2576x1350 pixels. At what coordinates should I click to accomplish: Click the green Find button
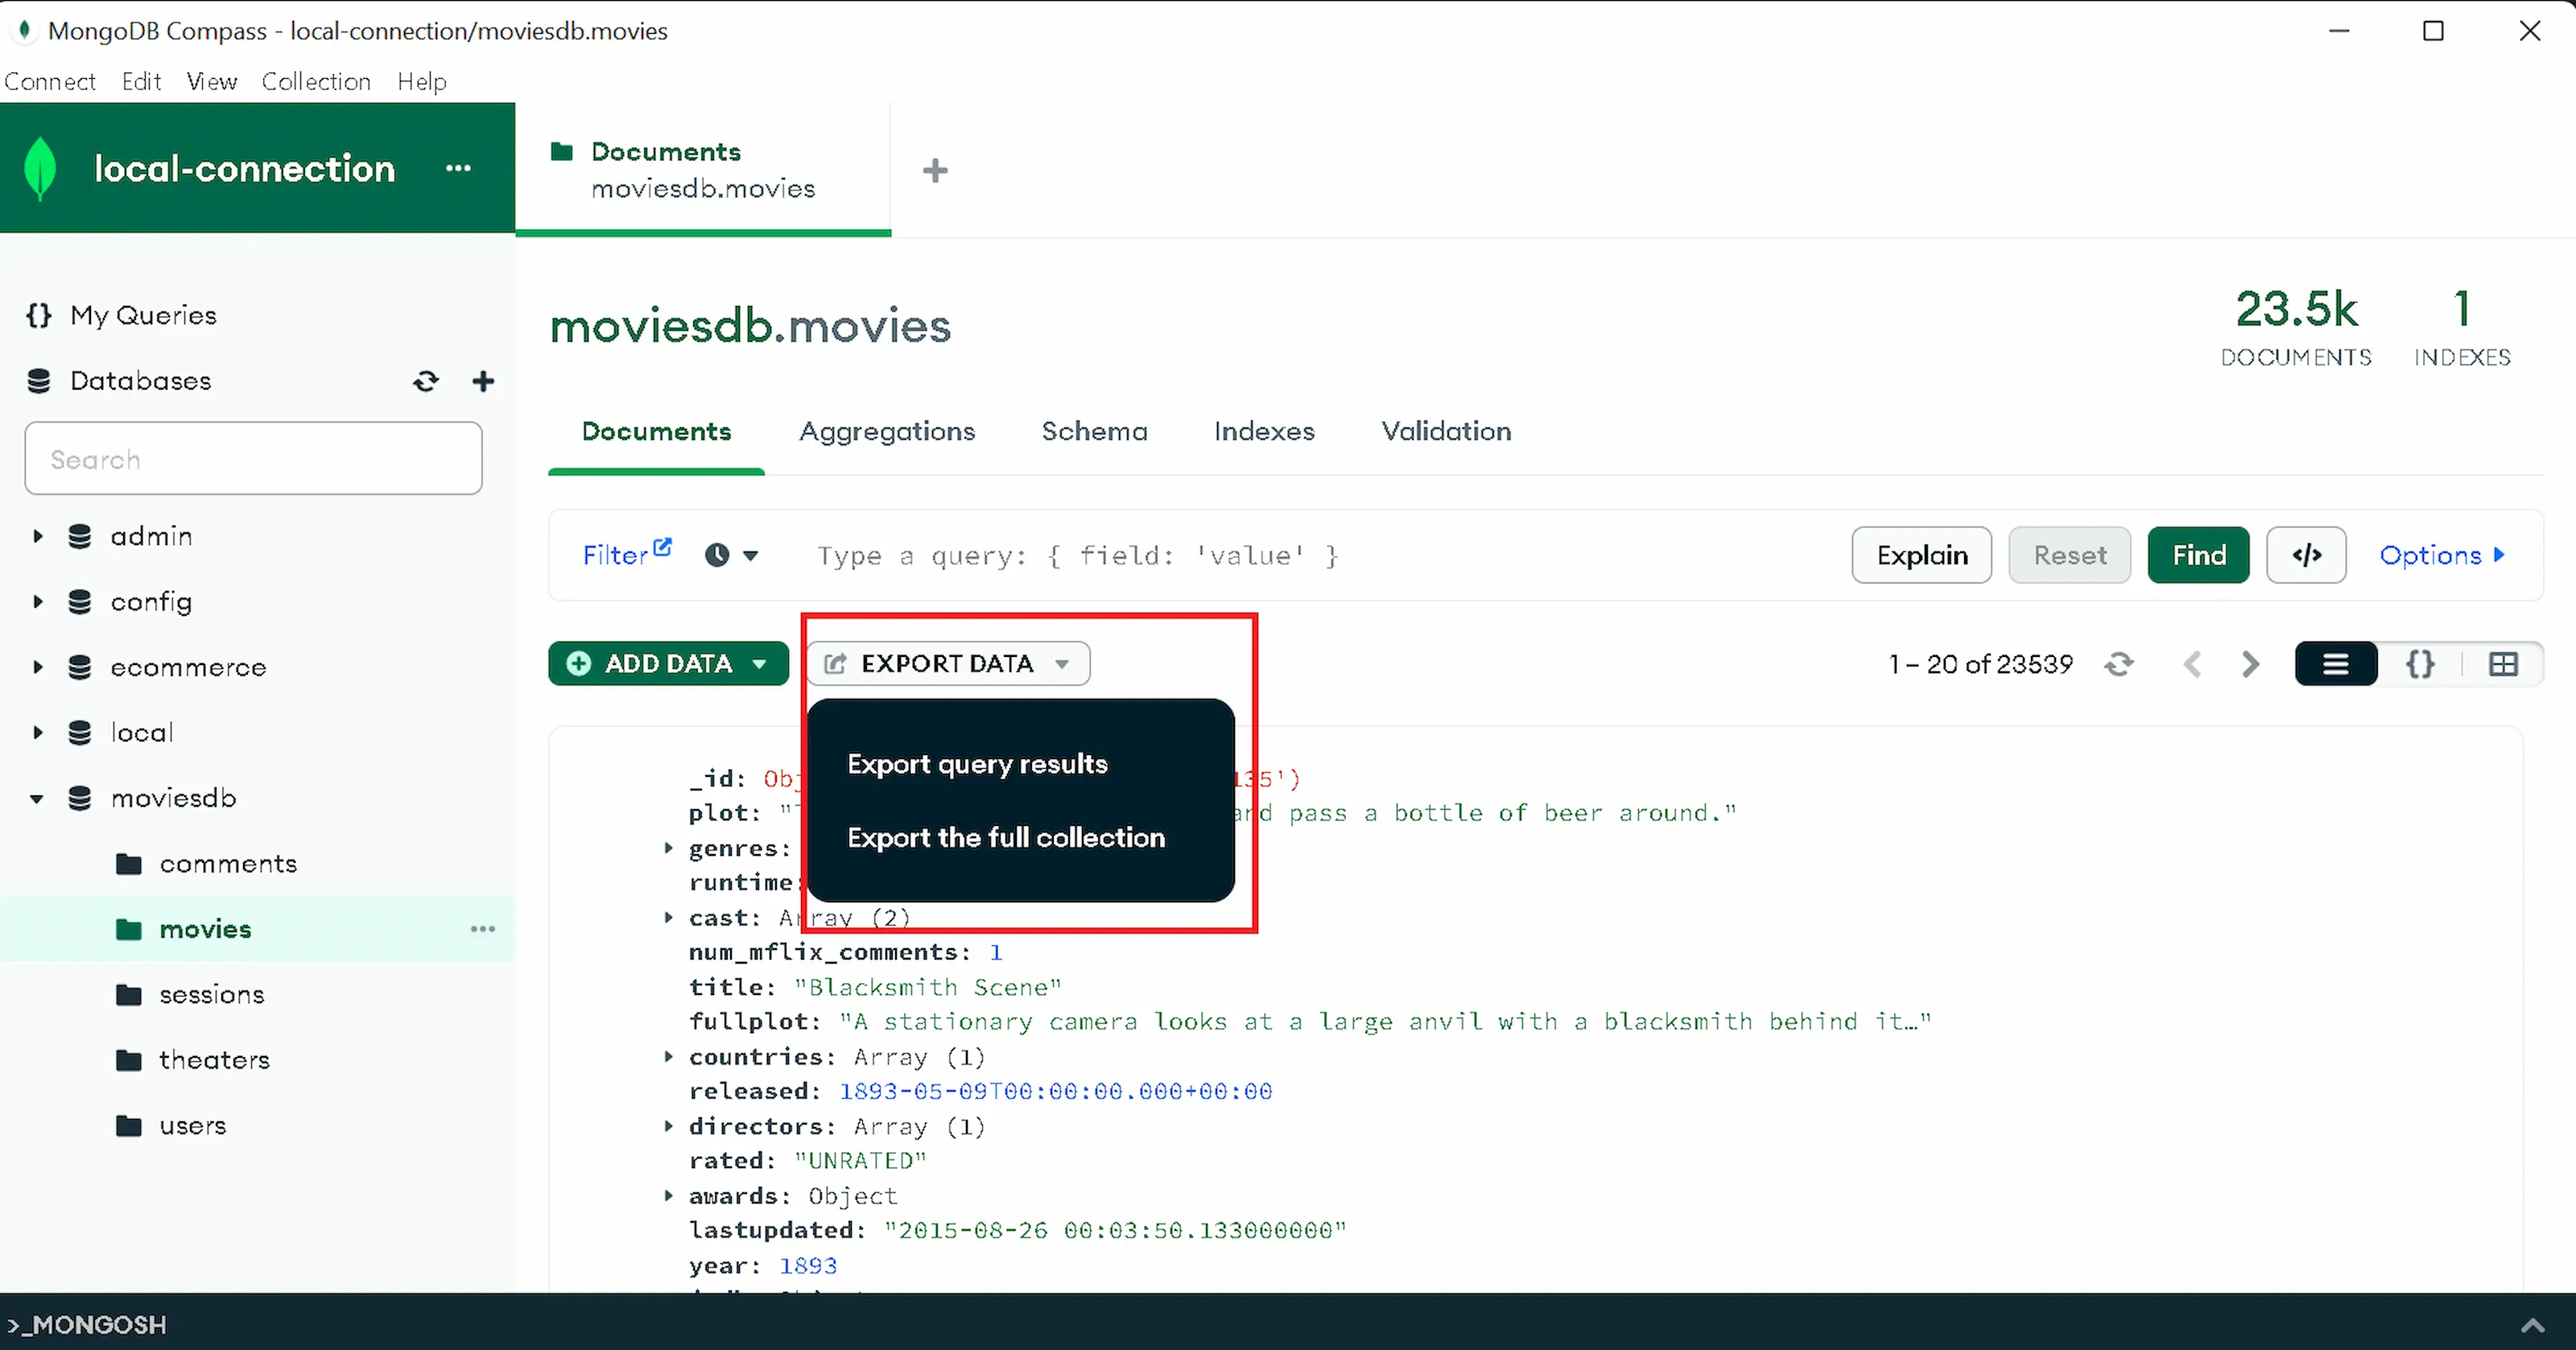[x=2198, y=555]
